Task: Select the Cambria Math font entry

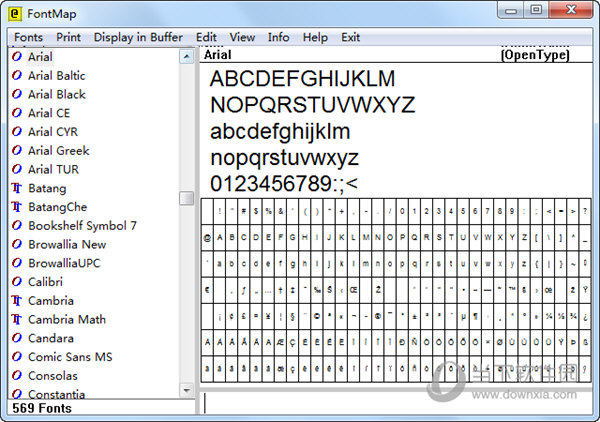Action: 67,319
